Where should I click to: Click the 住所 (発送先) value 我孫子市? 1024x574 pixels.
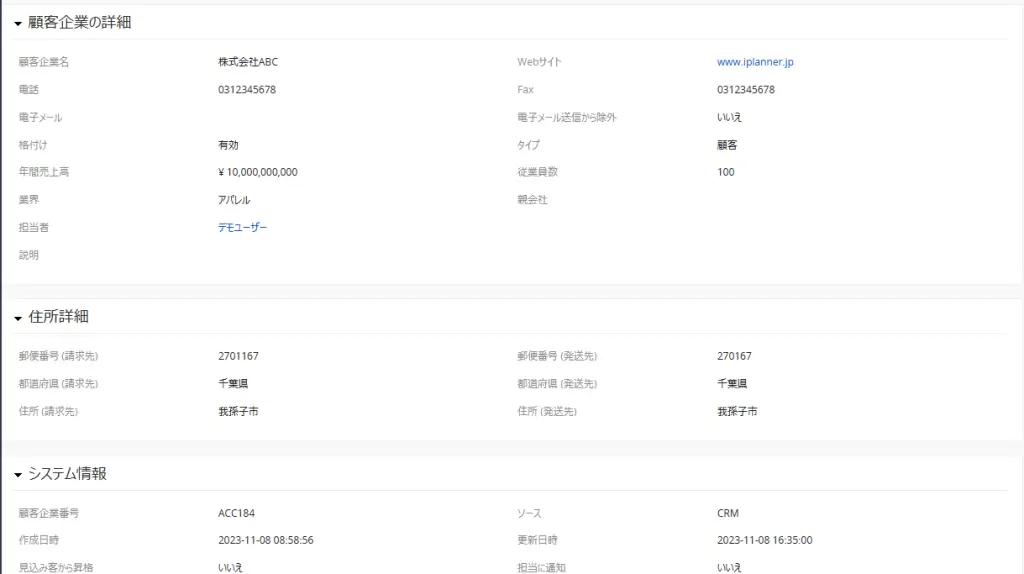coord(736,411)
